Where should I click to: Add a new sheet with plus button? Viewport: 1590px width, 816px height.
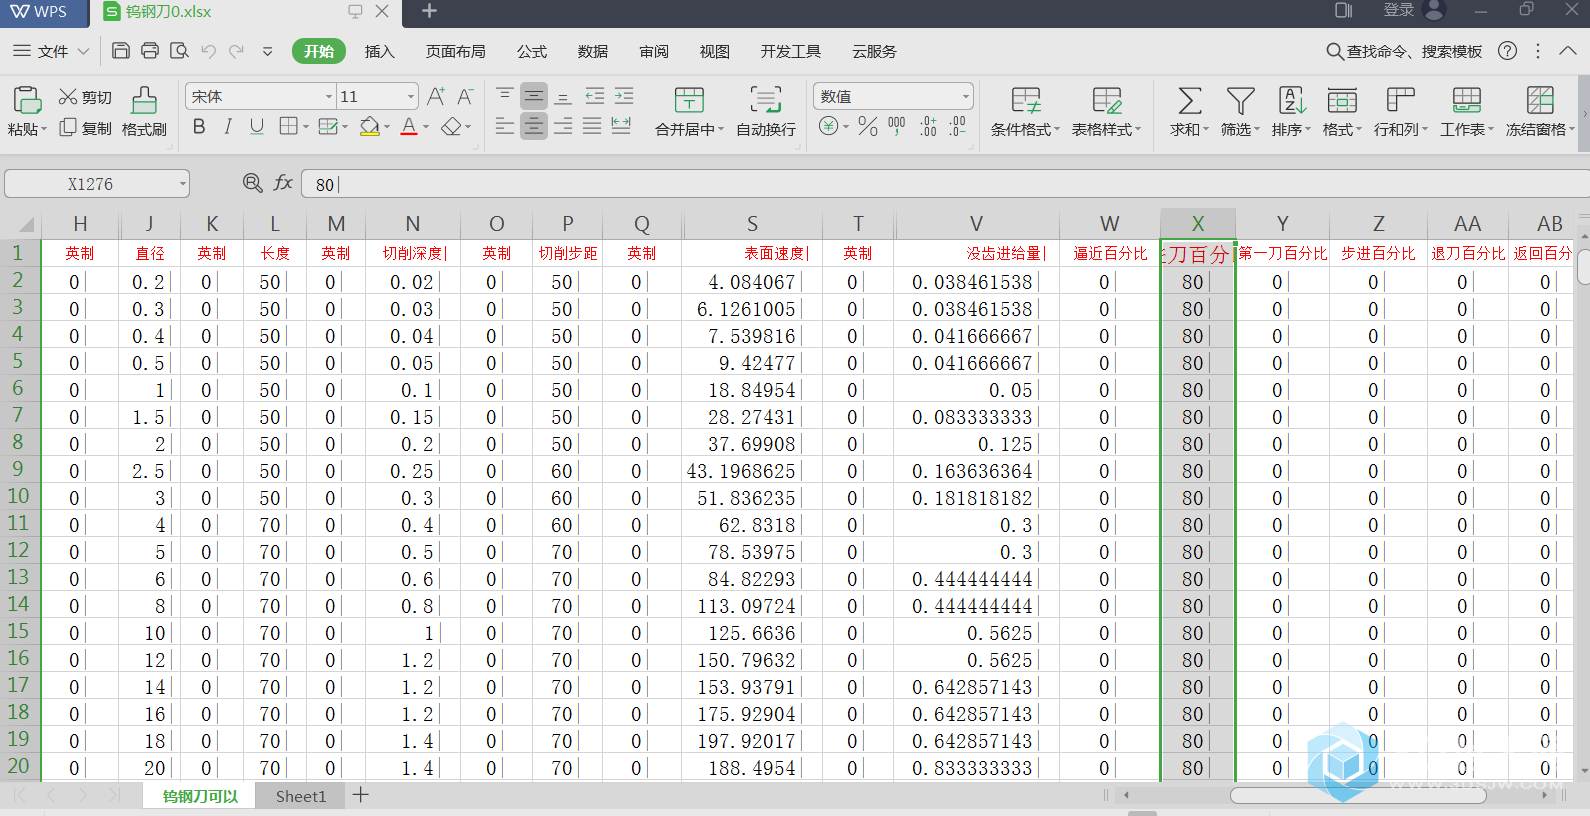[361, 795]
